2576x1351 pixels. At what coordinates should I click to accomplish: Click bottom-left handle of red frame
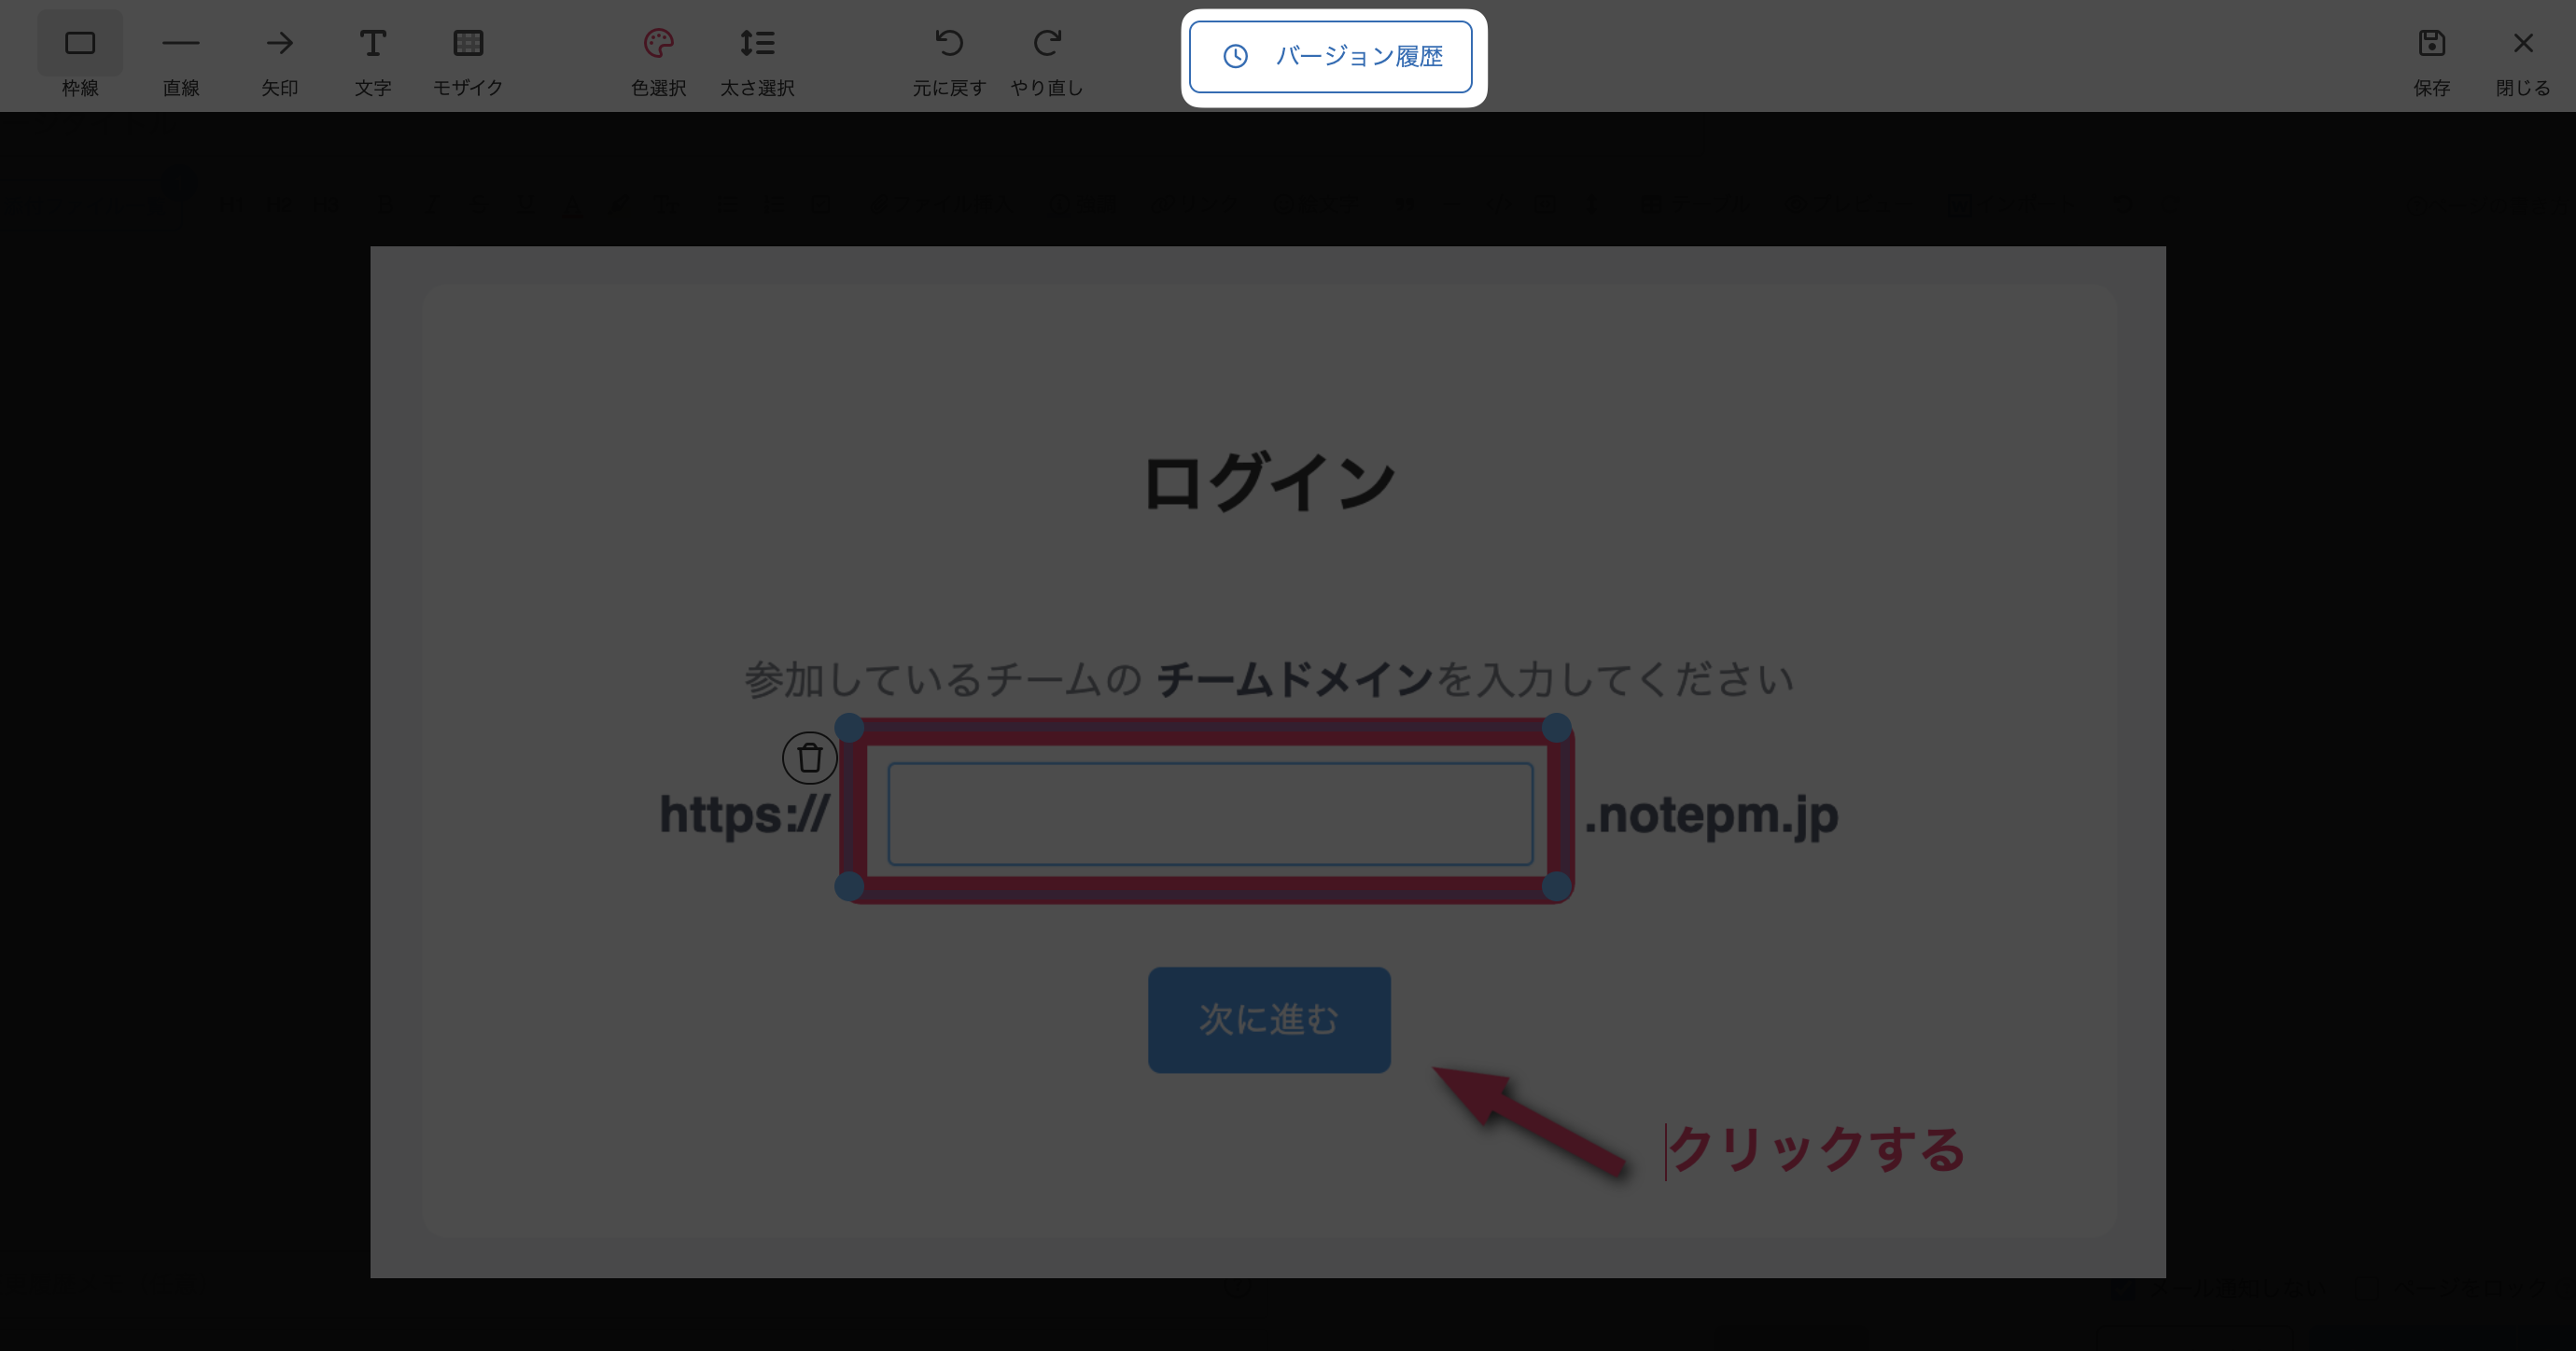849,885
